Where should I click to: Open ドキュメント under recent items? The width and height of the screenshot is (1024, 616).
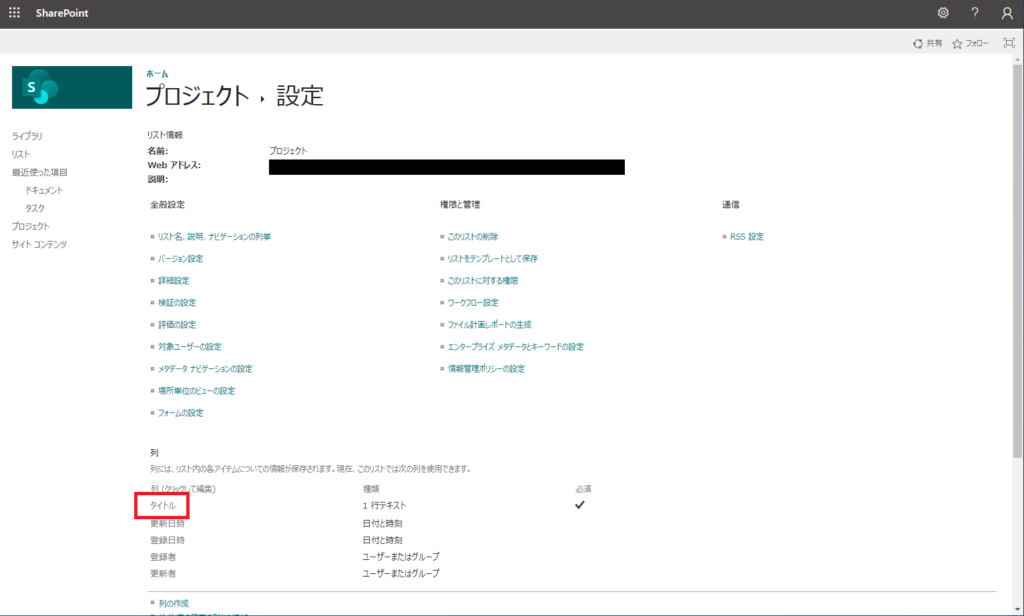click(x=44, y=190)
